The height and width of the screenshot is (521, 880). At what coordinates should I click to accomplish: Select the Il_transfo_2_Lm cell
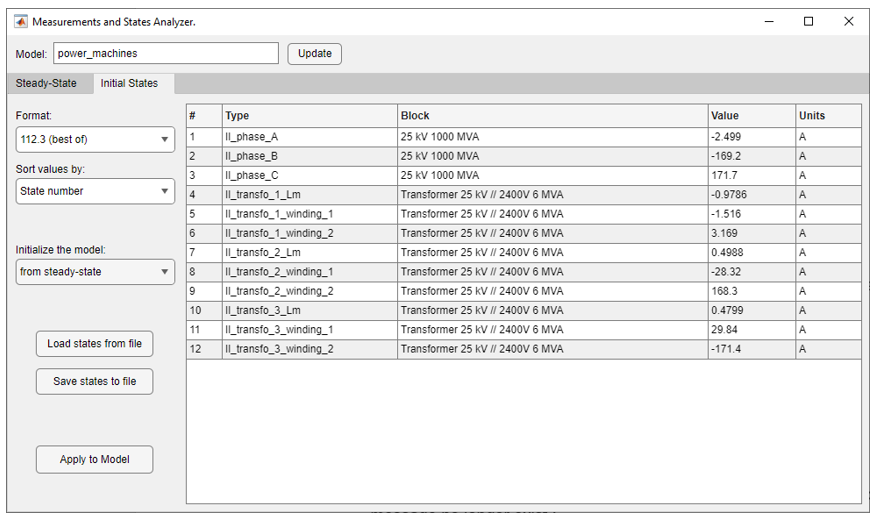pos(310,253)
